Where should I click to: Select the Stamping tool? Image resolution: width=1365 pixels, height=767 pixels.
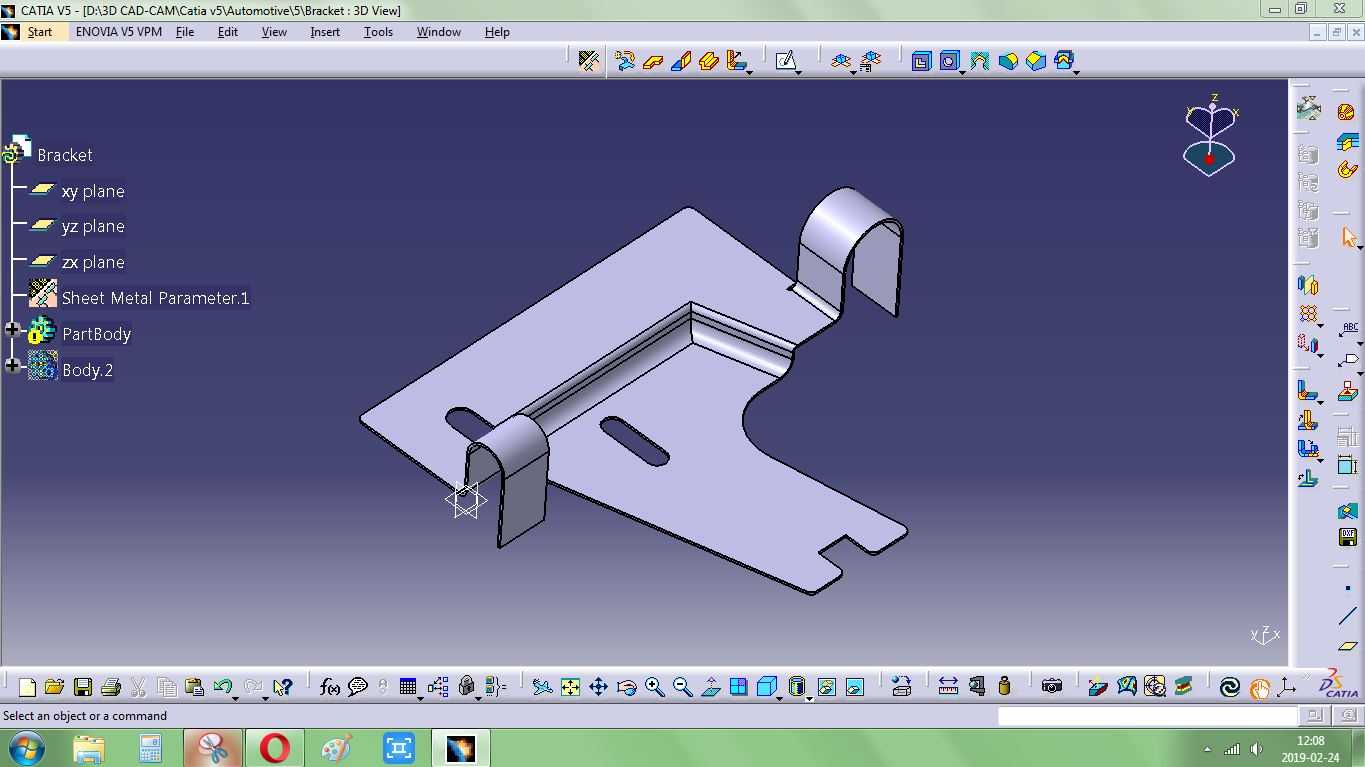1063,61
